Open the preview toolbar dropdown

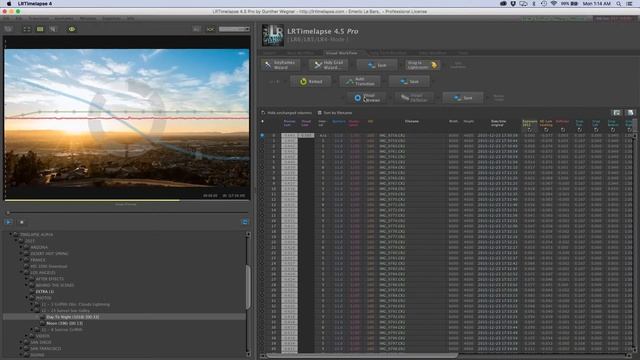pos(234,29)
